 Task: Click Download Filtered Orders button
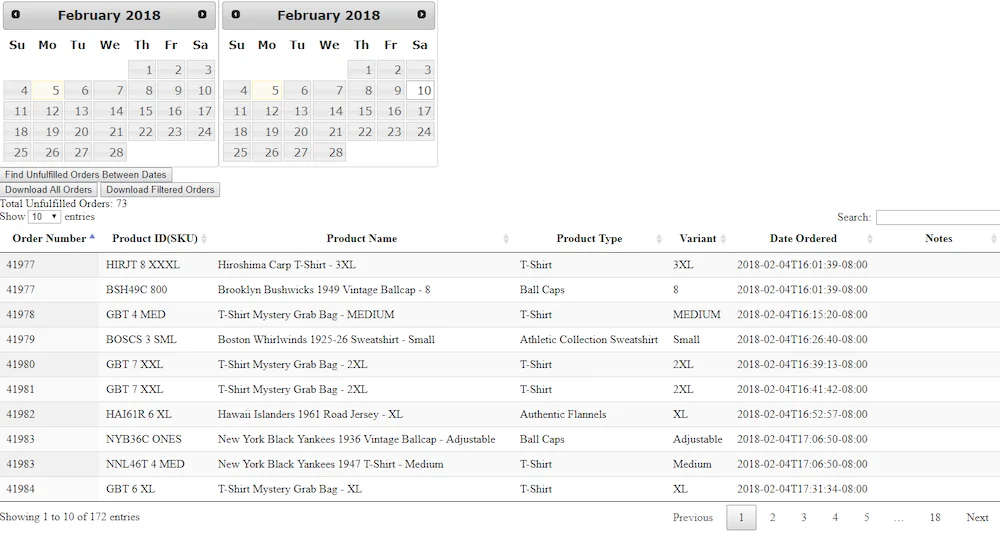[160, 190]
